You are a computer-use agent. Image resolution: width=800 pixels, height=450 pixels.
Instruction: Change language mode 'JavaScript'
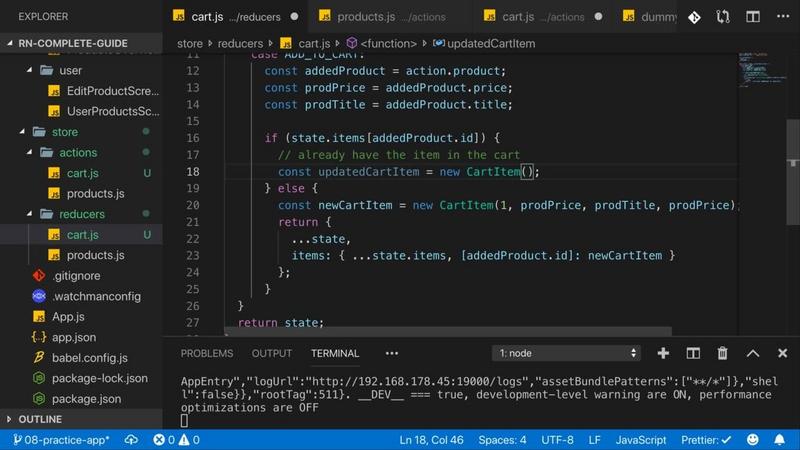tap(641, 440)
